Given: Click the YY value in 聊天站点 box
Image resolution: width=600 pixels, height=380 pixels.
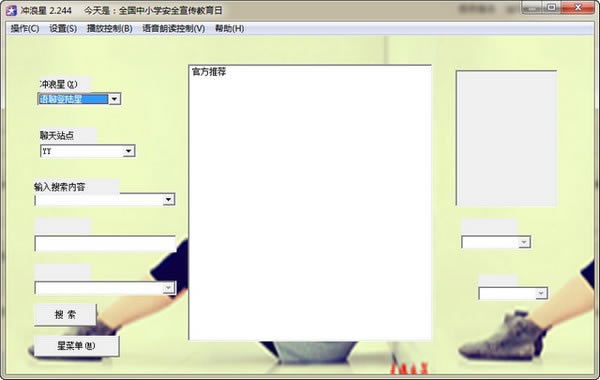Looking at the screenshot, I should tap(47, 151).
